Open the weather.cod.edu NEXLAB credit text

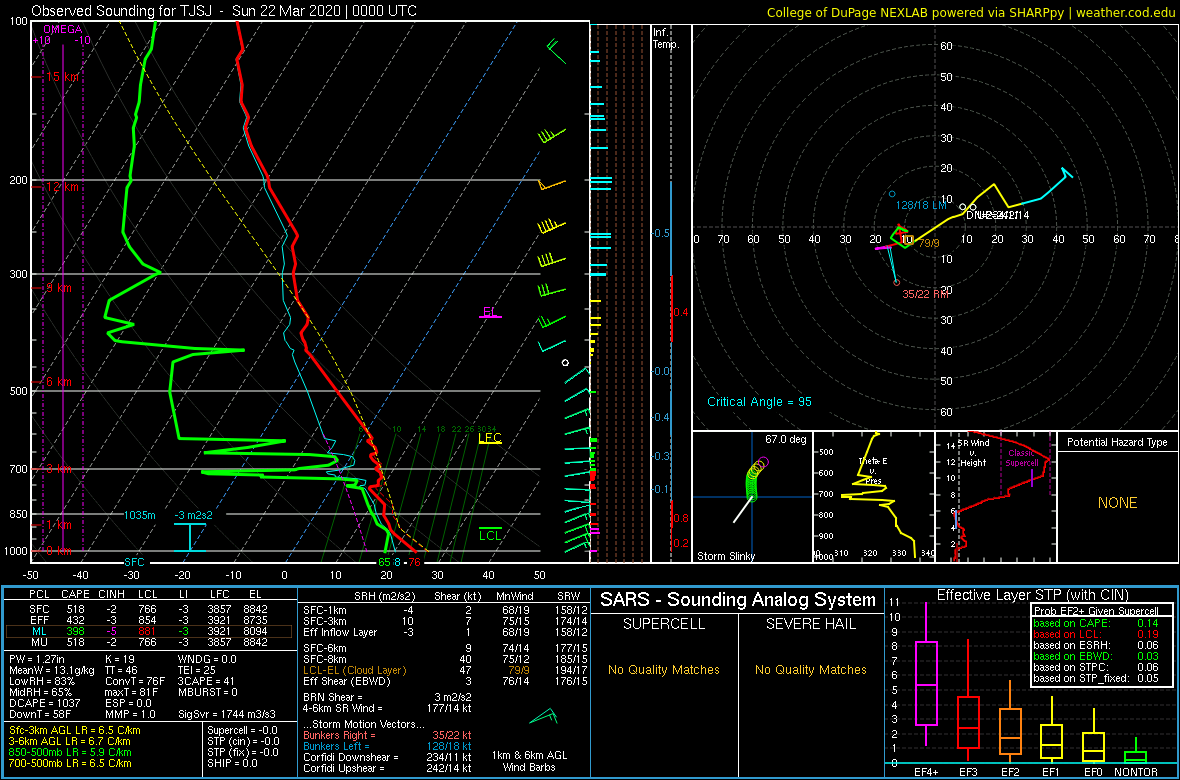(x=970, y=11)
